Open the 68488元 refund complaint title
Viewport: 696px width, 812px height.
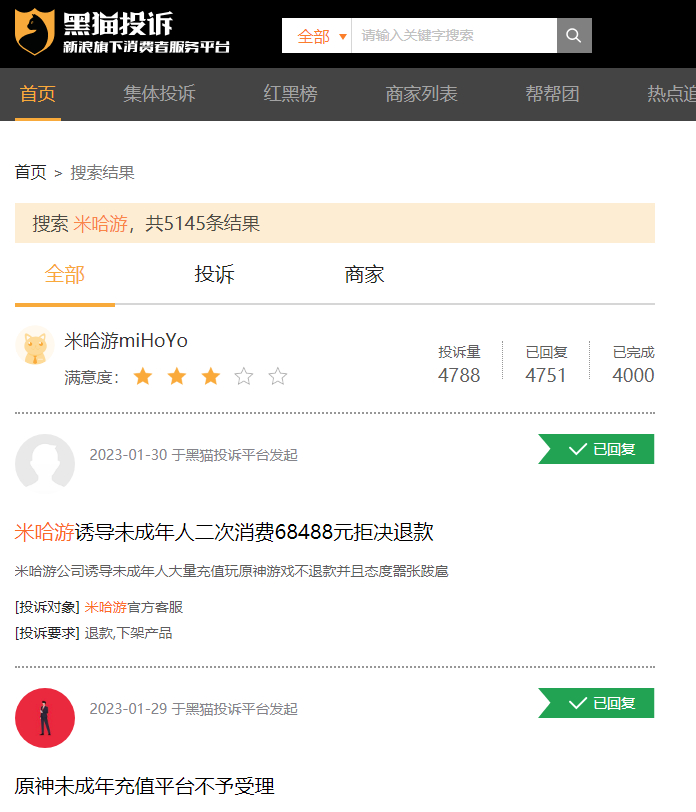[x=224, y=532]
